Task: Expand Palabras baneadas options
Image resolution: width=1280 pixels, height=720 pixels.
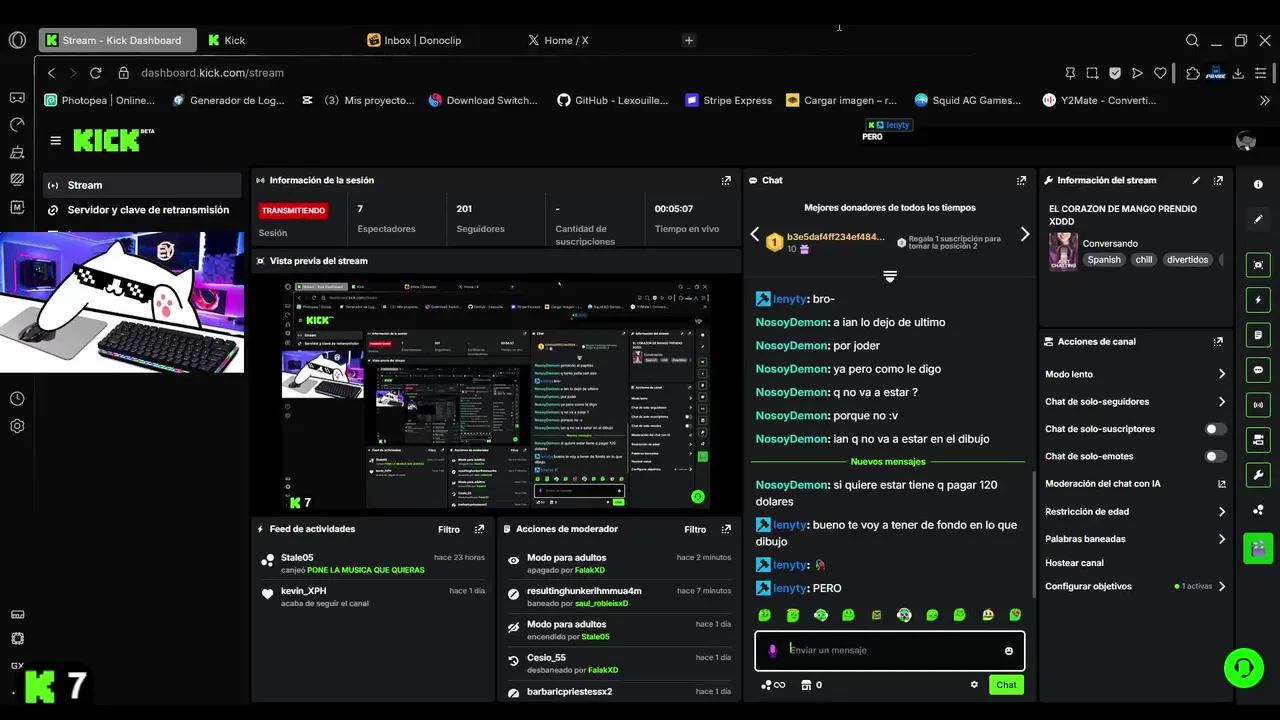Action: pos(1222,539)
